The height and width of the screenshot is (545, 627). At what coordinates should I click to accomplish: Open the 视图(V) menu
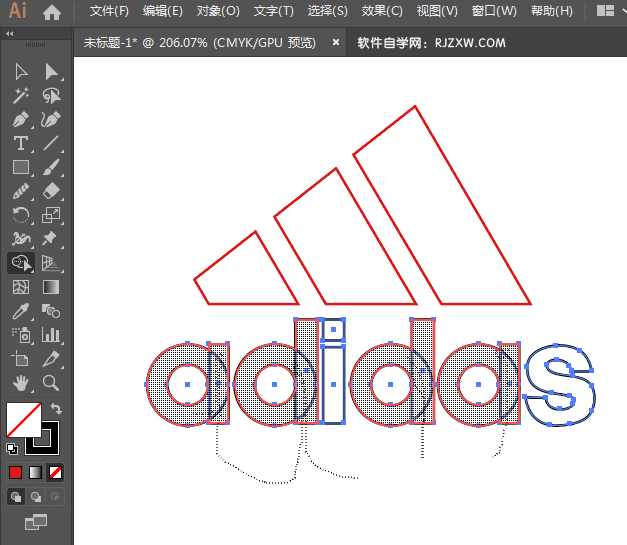(437, 11)
